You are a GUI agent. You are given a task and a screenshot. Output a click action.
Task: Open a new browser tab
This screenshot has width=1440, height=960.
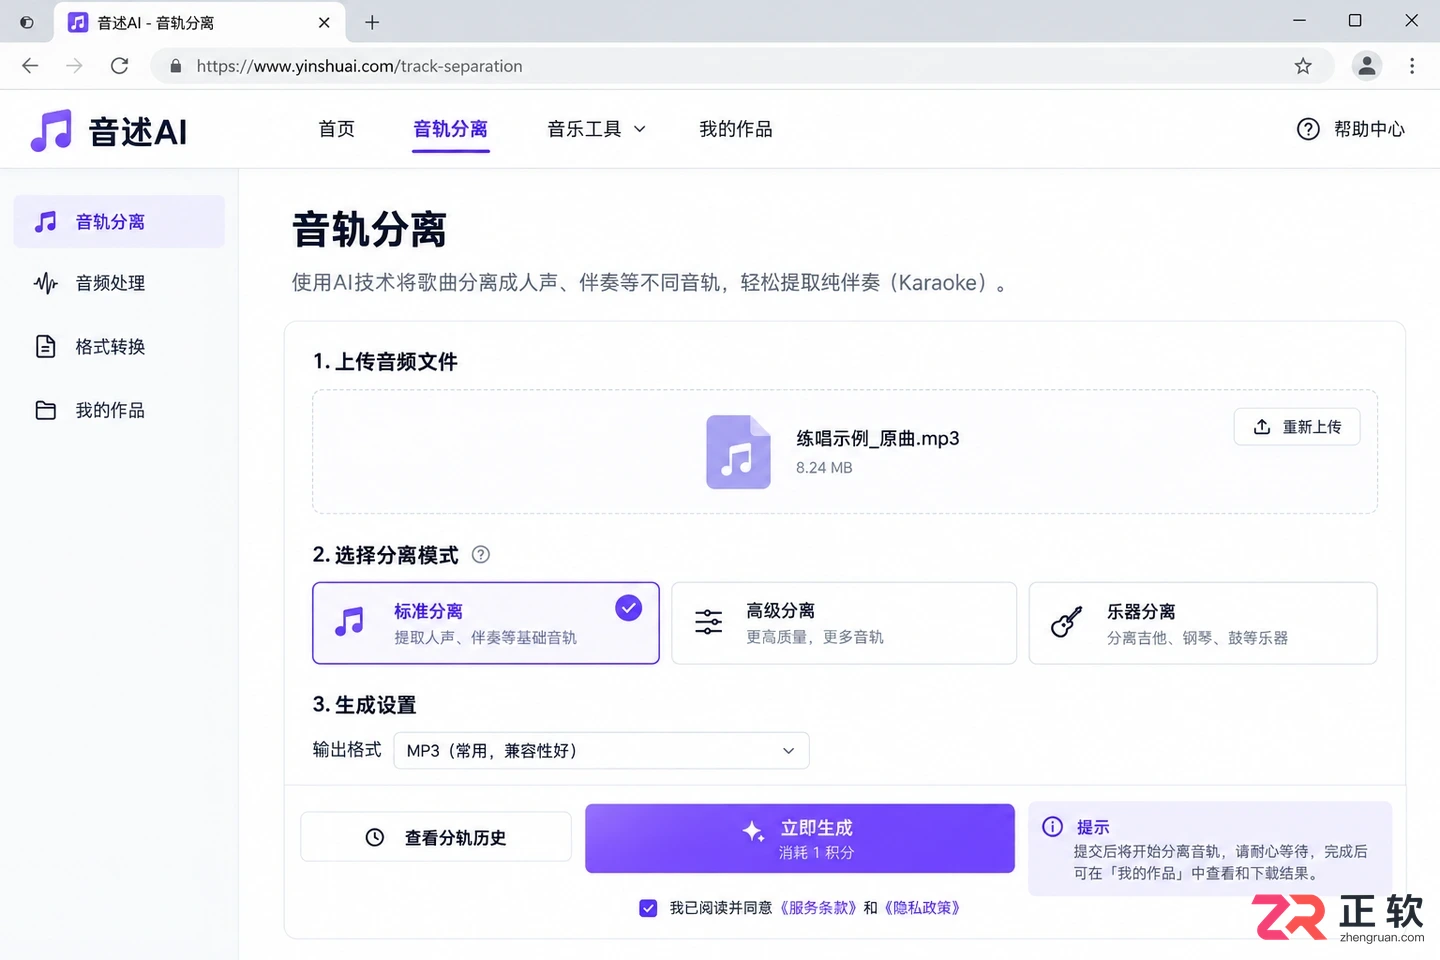coord(372,22)
